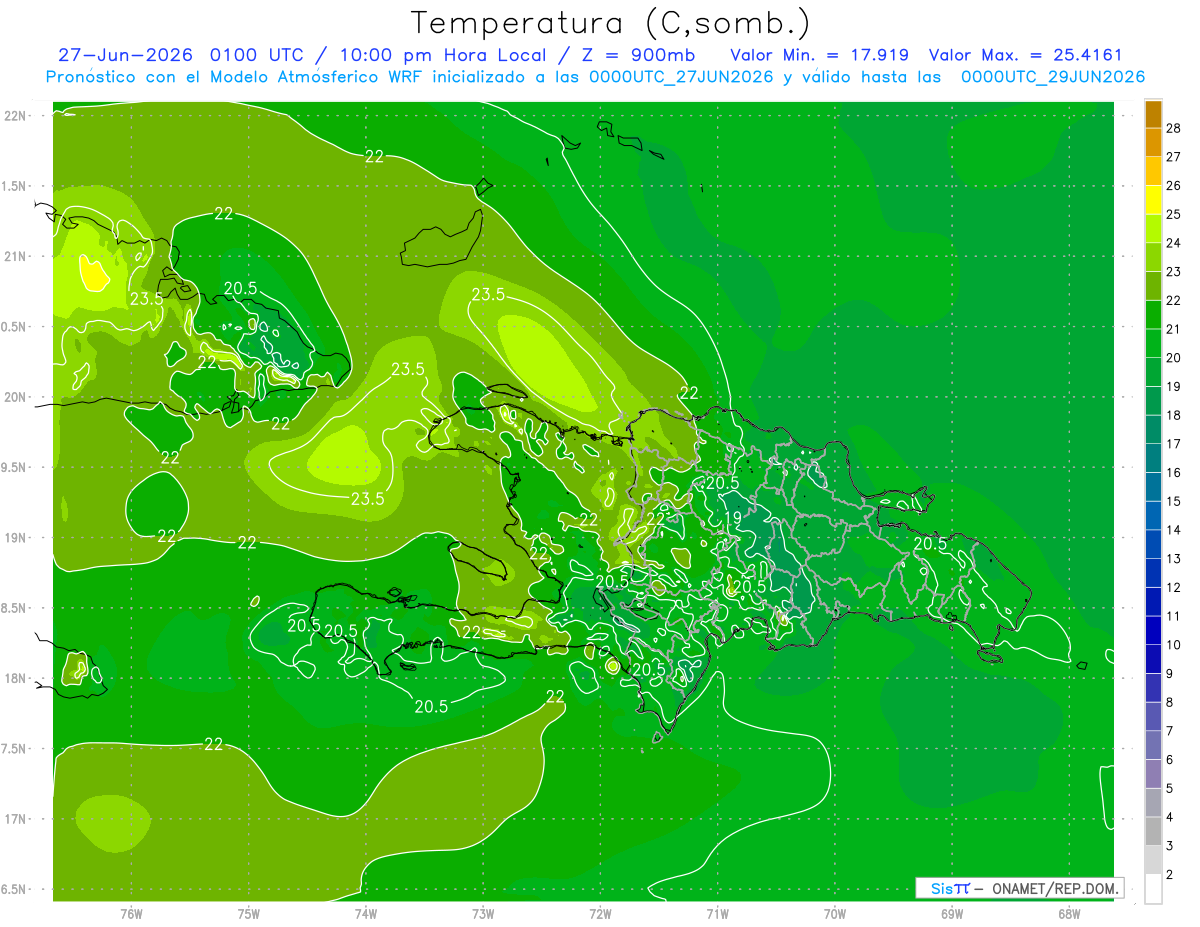Click the yellow legend swatch between 25 and 26
This screenshot has width=1200, height=927.
(x=1153, y=200)
